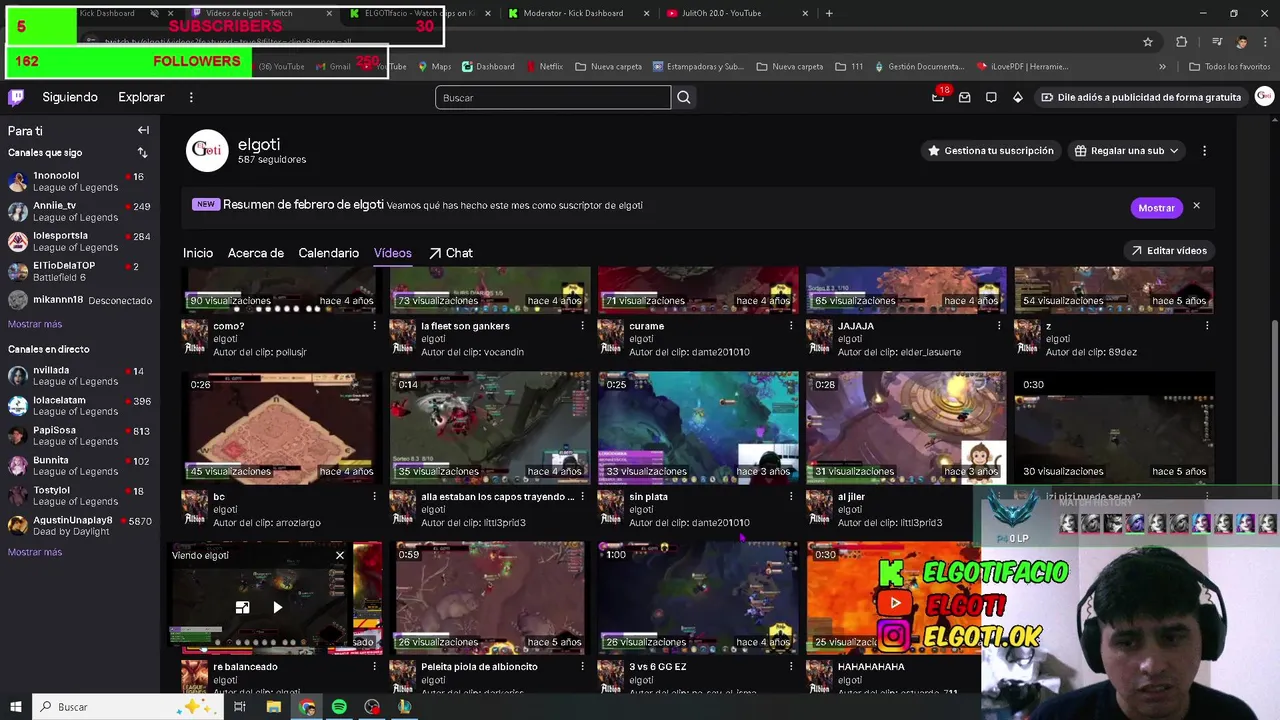Click the Bits gem icon in header
The height and width of the screenshot is (720, 1280).
point(1018,97)
